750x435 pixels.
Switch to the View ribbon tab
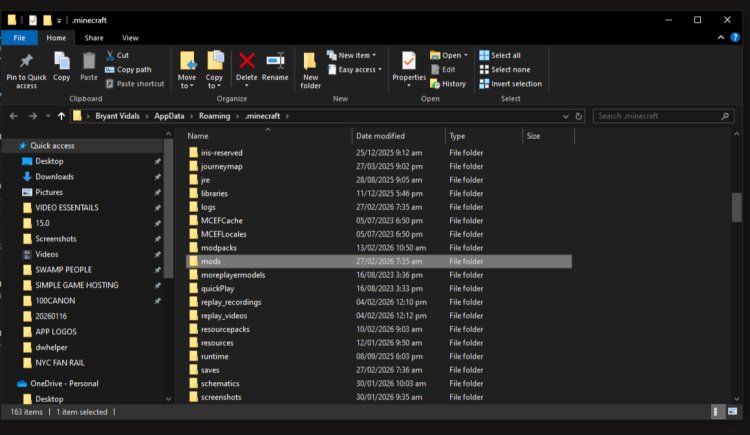coord(130,38)
